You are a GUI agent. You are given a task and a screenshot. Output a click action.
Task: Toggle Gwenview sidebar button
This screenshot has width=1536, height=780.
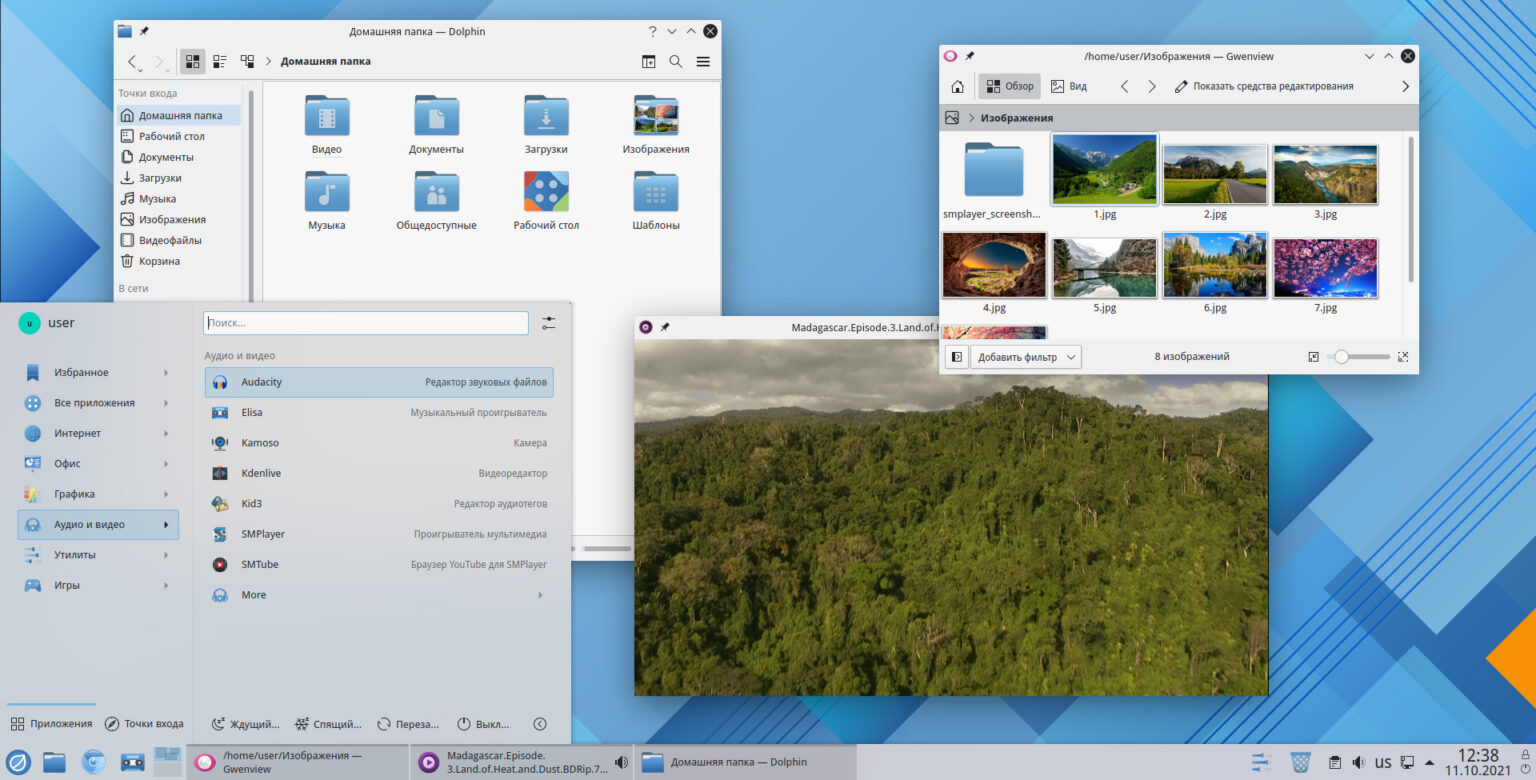tap(957, 357)
